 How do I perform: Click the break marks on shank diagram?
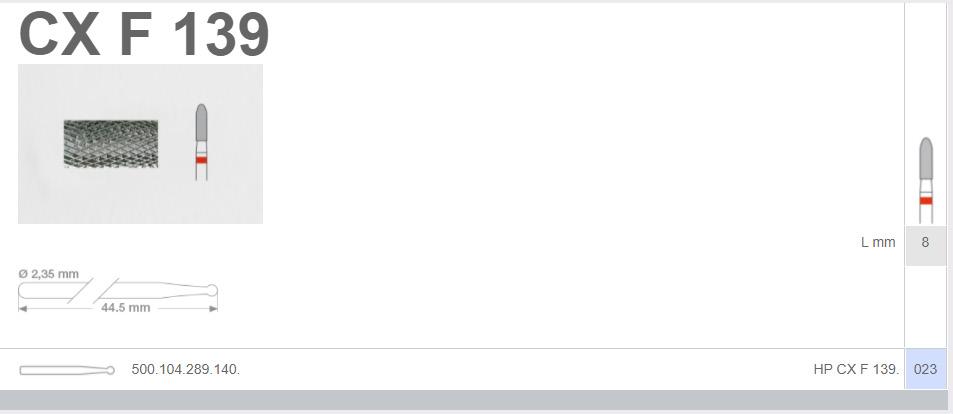93,291
